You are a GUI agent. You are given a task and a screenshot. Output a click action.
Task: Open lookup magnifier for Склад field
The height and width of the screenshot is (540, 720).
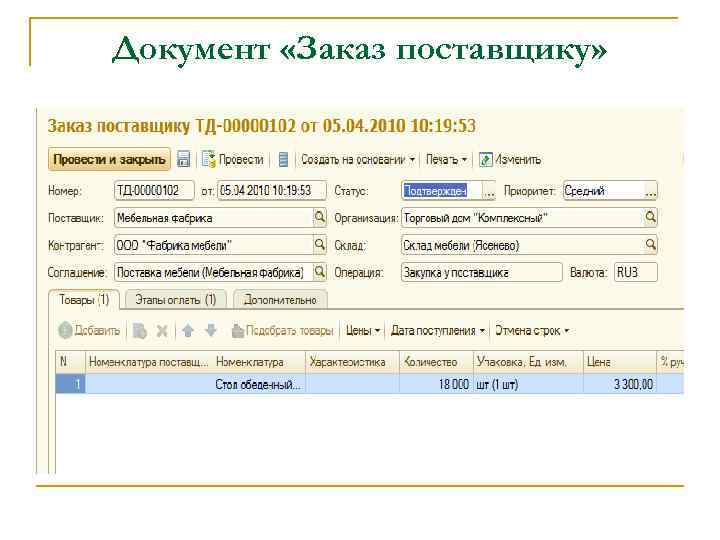[650, 245]
